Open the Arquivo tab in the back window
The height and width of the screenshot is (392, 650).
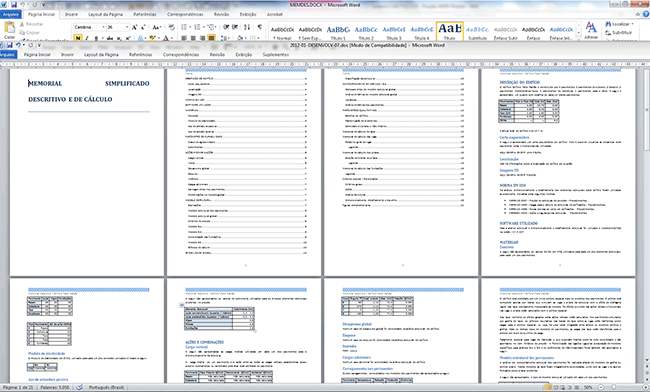click(10, 14)
